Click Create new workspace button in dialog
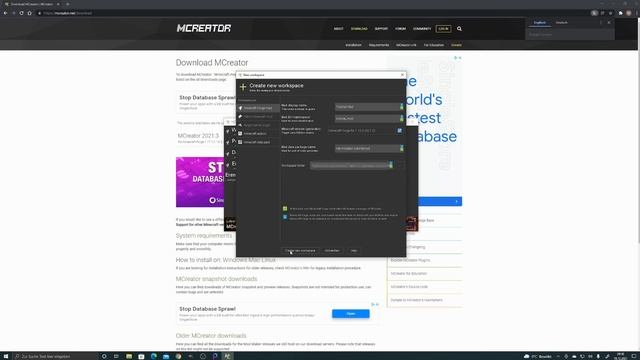The width and height of the screenshot is (640, 360). click(x=300, y=251)
